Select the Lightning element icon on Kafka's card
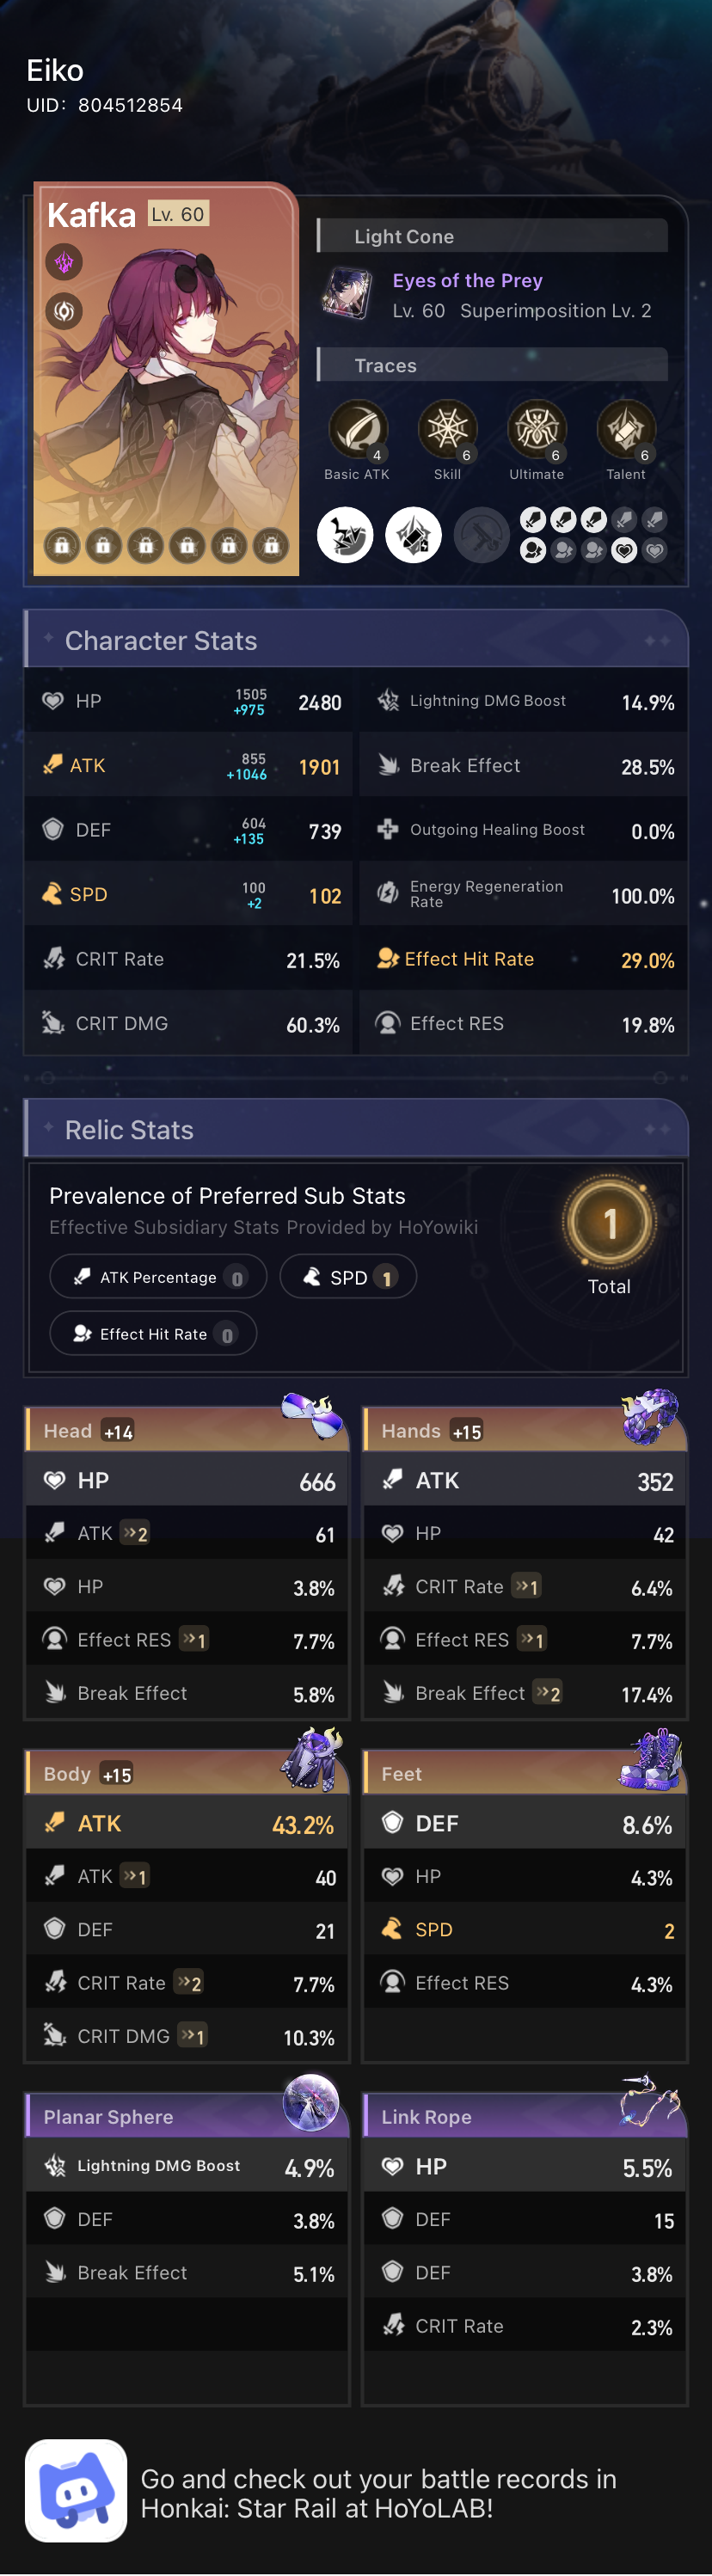Screen dimensions: 712x2576 [63, 264]
